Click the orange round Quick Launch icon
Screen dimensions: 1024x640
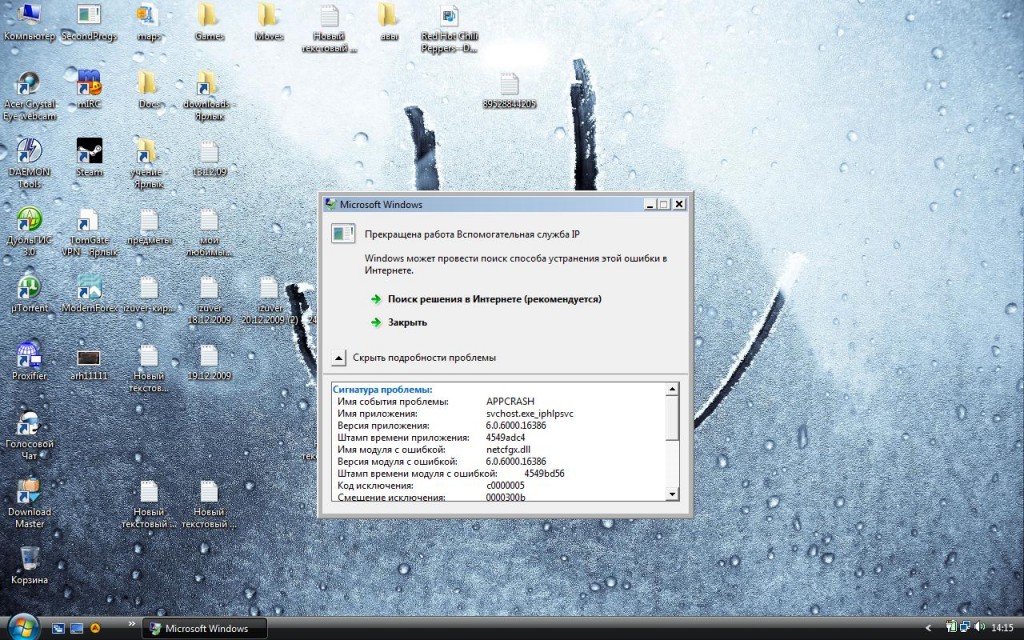click(95, 628)
